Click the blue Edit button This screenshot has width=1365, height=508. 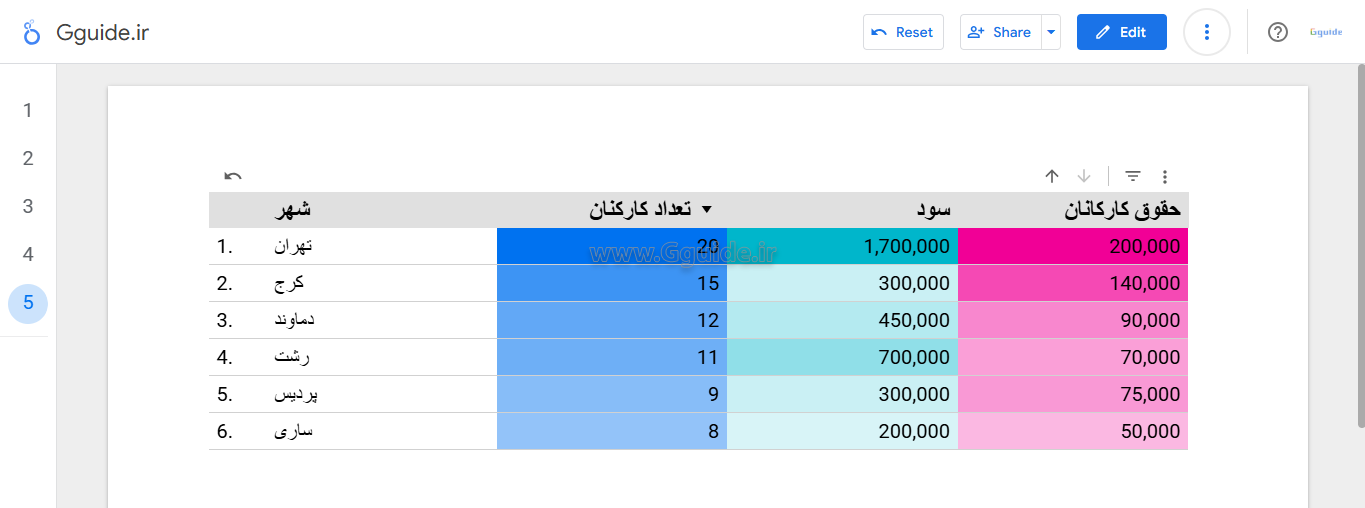click(1121, 32)
